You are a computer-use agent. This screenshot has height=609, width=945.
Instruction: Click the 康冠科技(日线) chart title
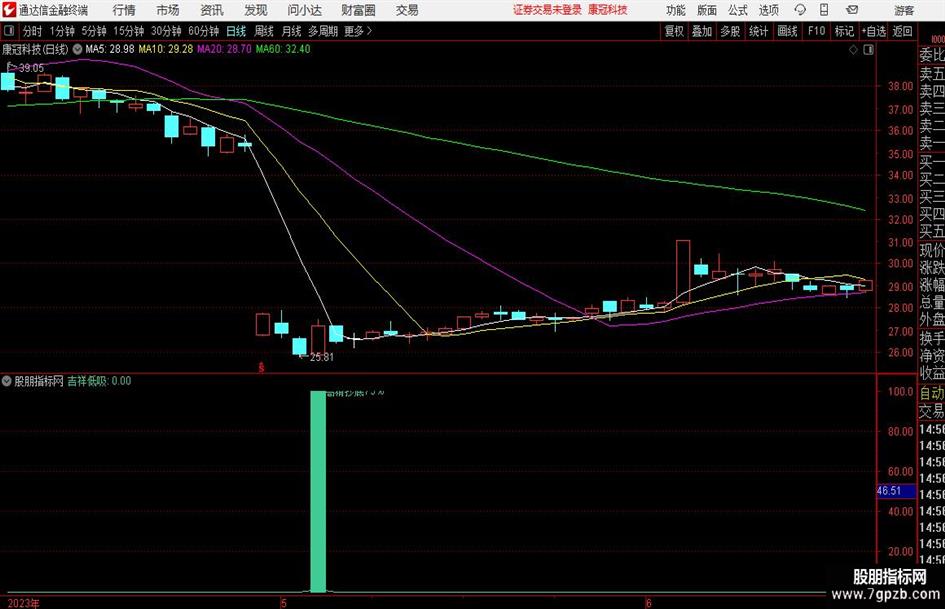35,49
